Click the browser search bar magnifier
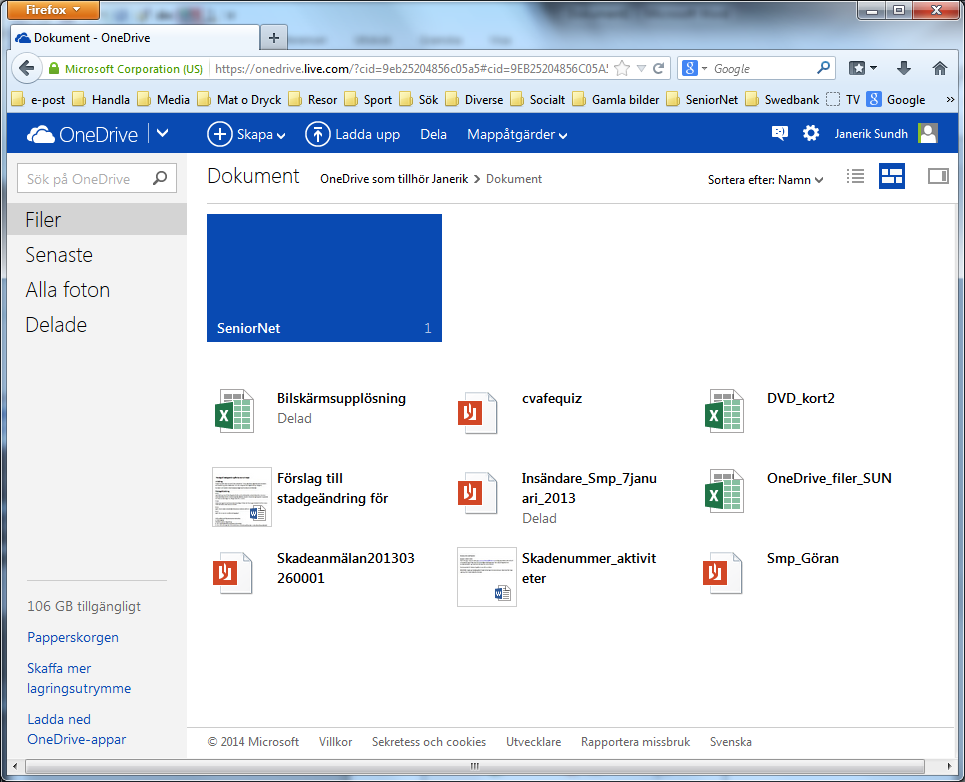This screenshot has width=965, height=782. (x=823, y=68)
